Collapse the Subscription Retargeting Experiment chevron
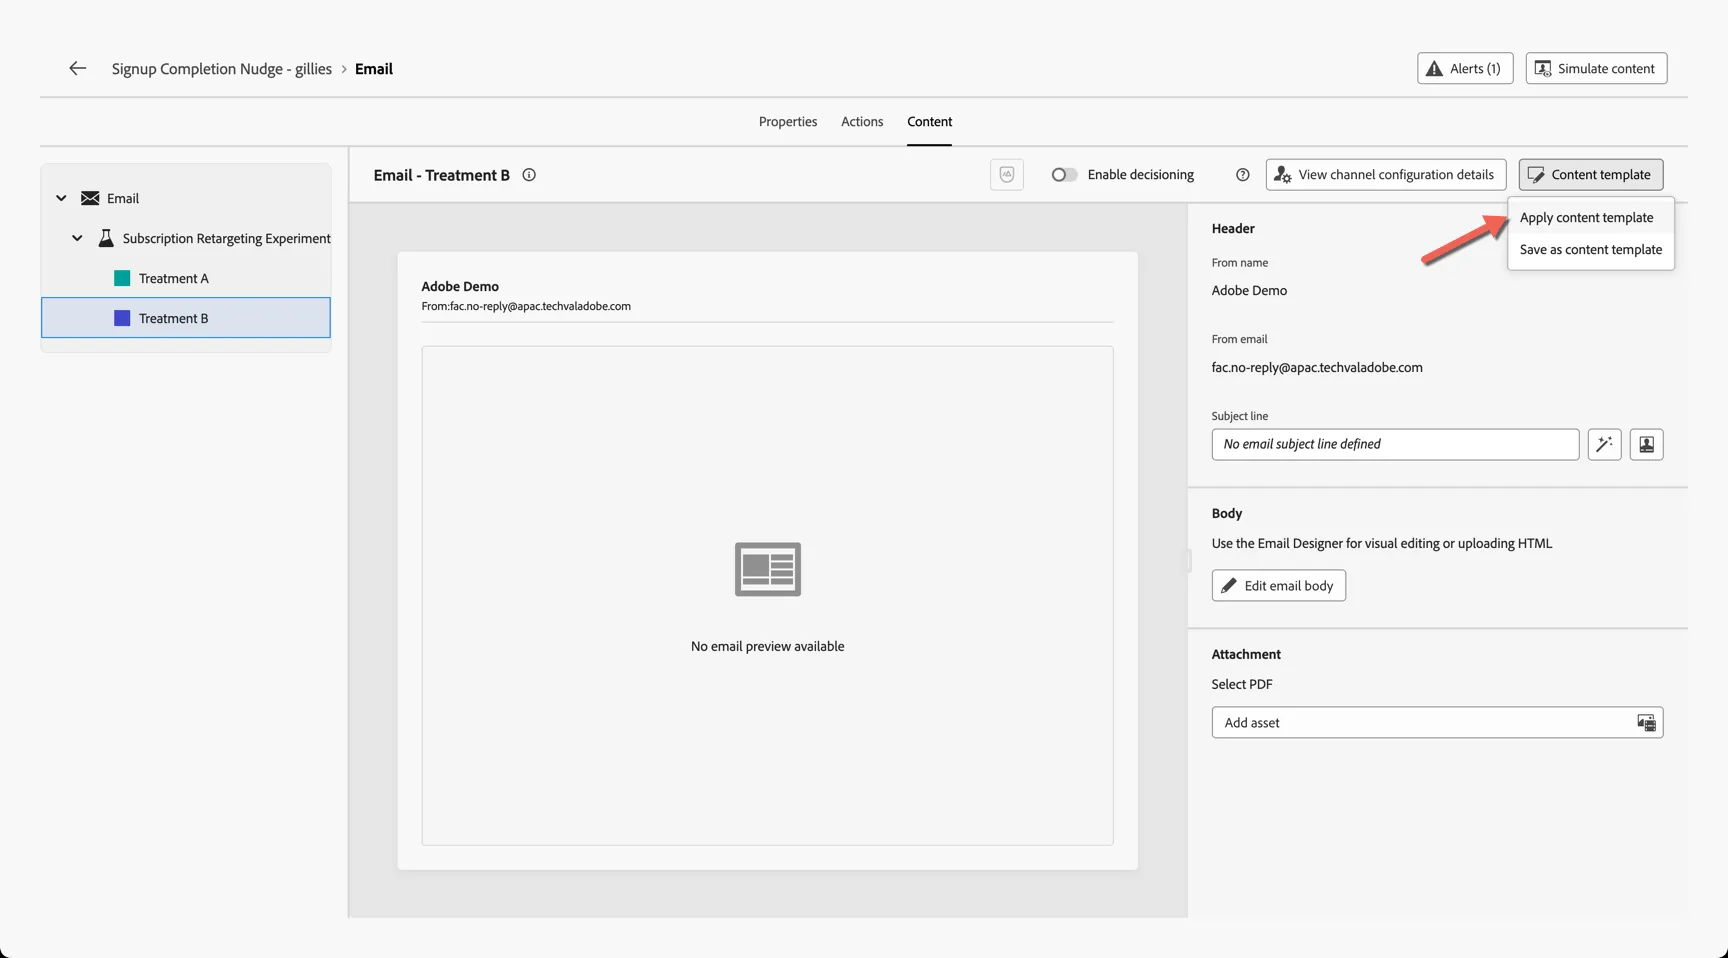 pyautogui.click(x=77, y=238)
